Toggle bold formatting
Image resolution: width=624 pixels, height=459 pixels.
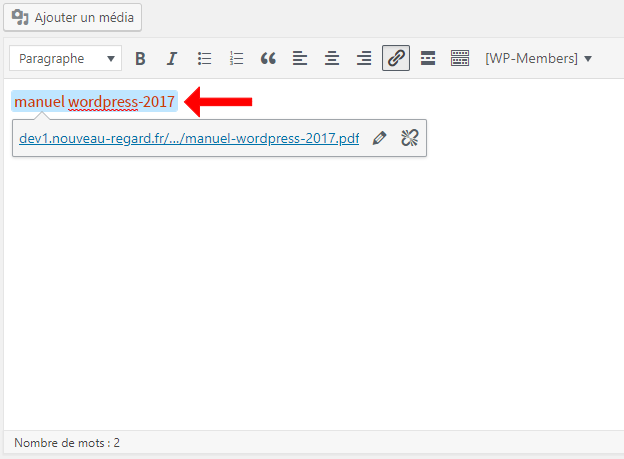click(140, 59)
